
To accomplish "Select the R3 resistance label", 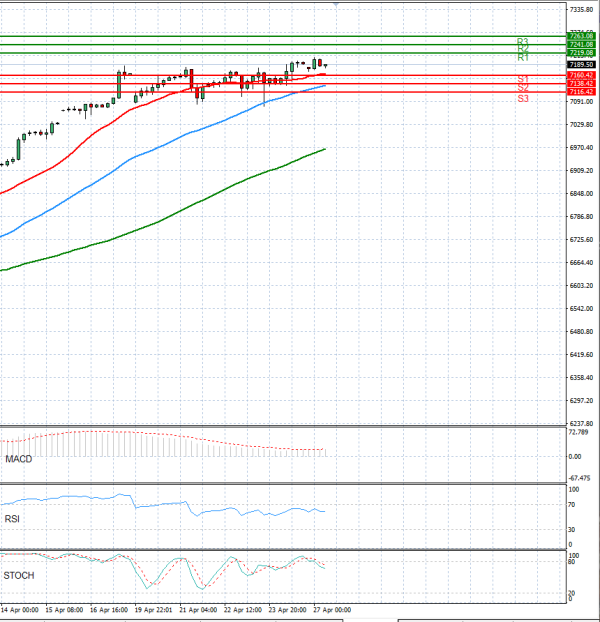I will click(x=522, y=41).
